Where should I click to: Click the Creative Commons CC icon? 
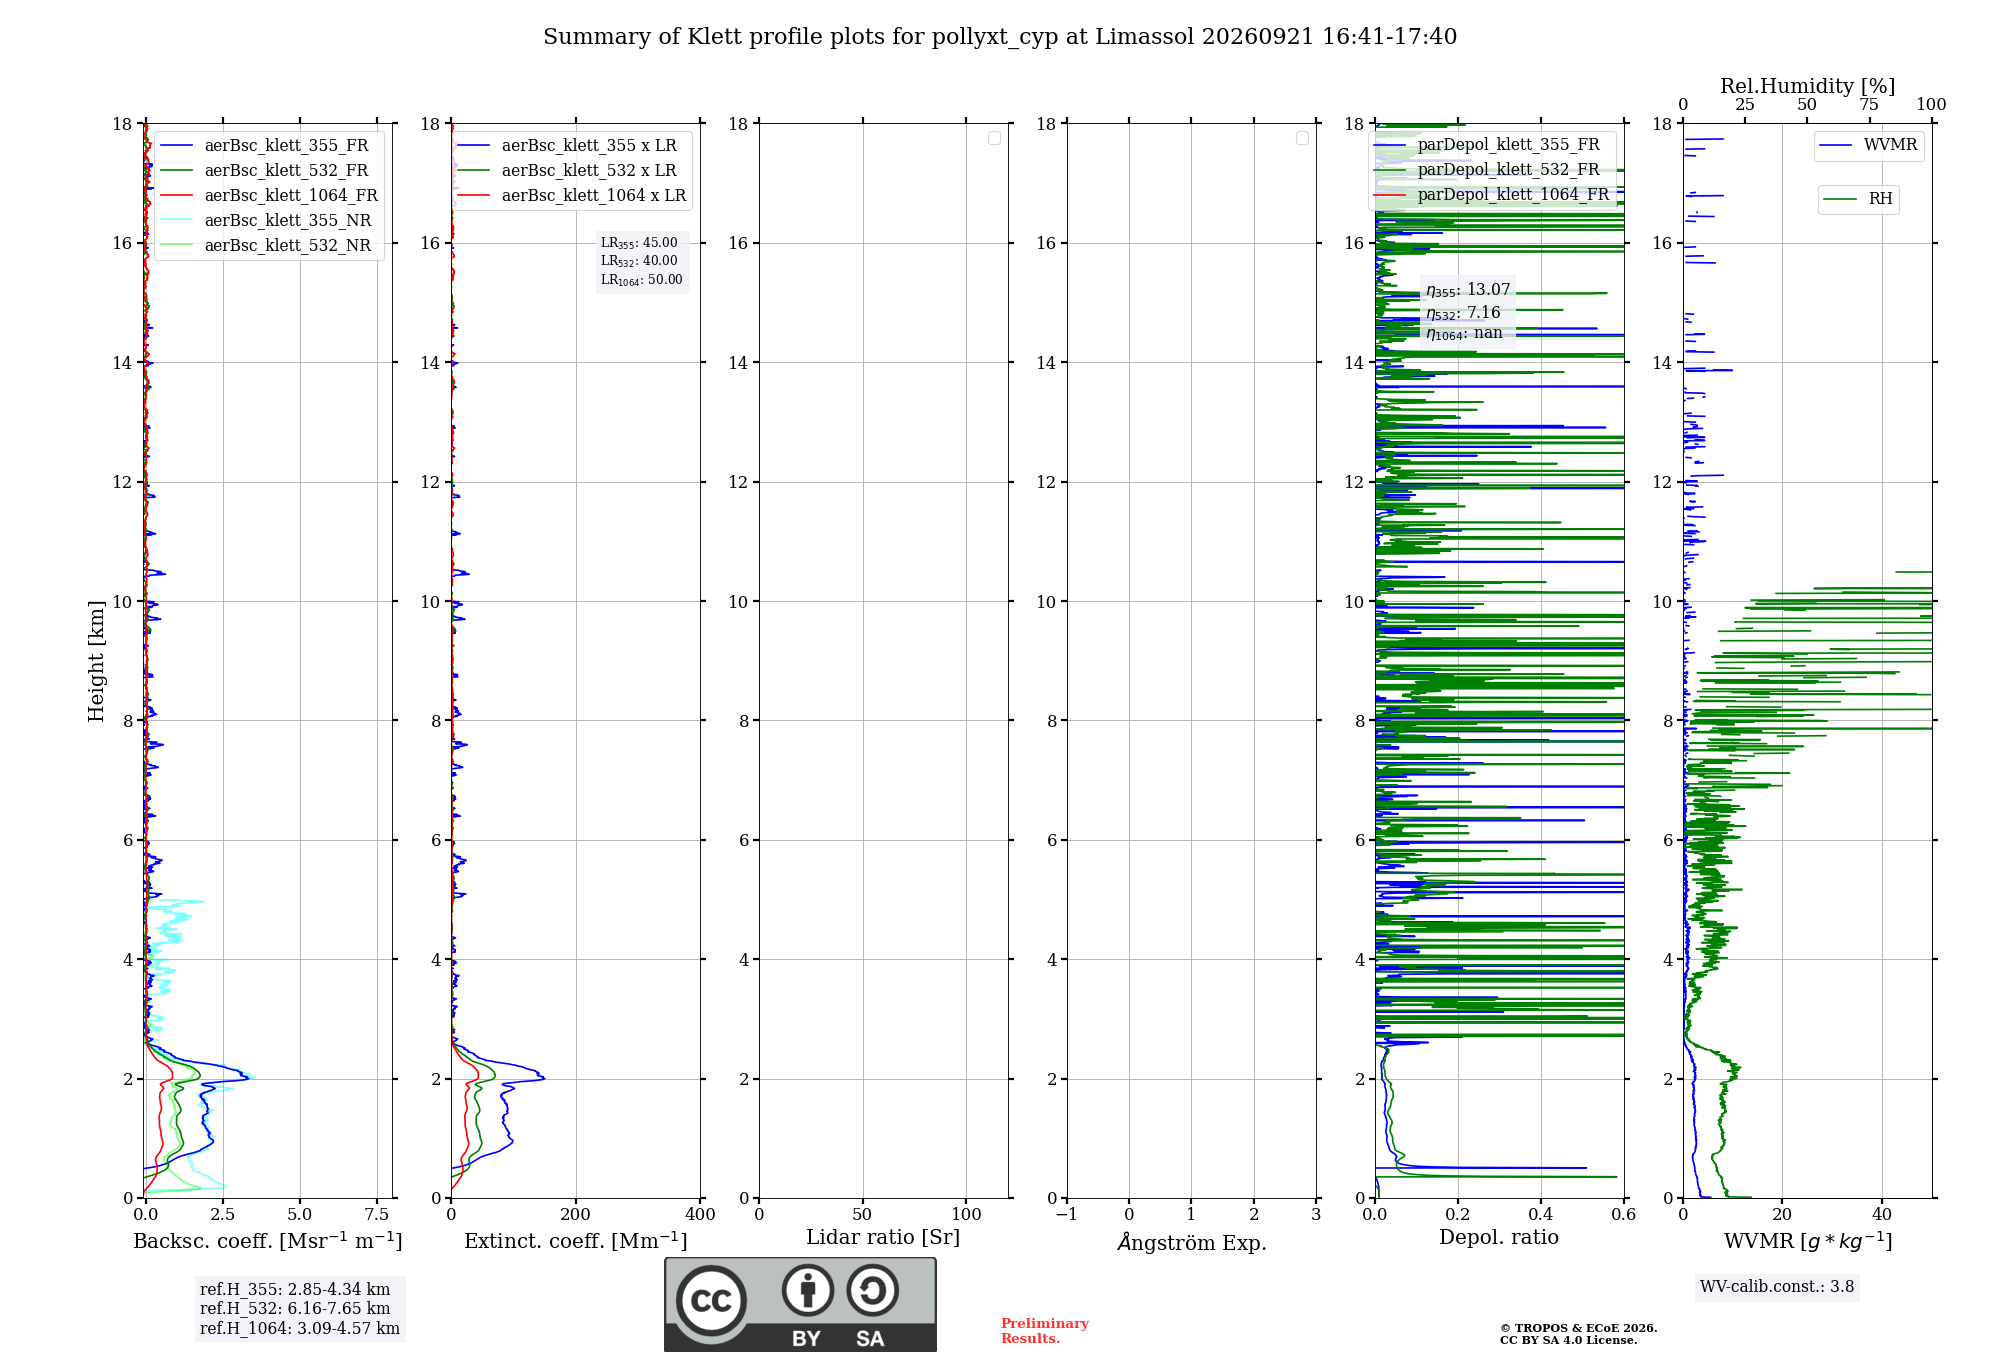(x=711, y=1300)
